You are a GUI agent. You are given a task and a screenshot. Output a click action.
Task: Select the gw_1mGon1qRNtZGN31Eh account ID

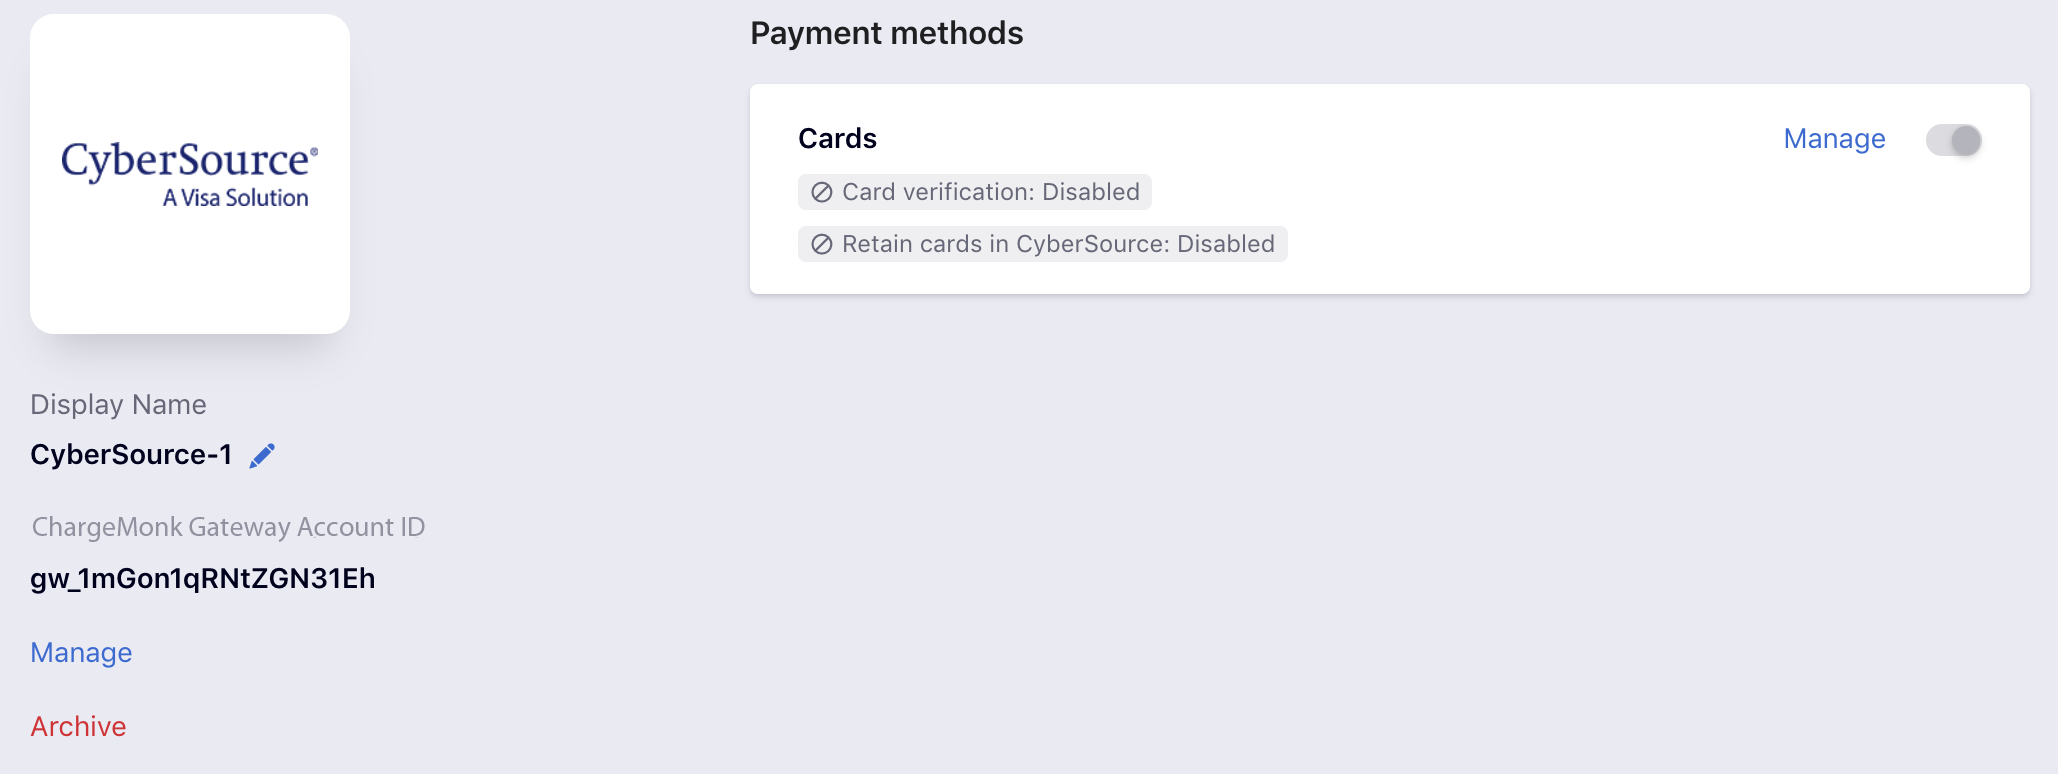coord(203,579)
